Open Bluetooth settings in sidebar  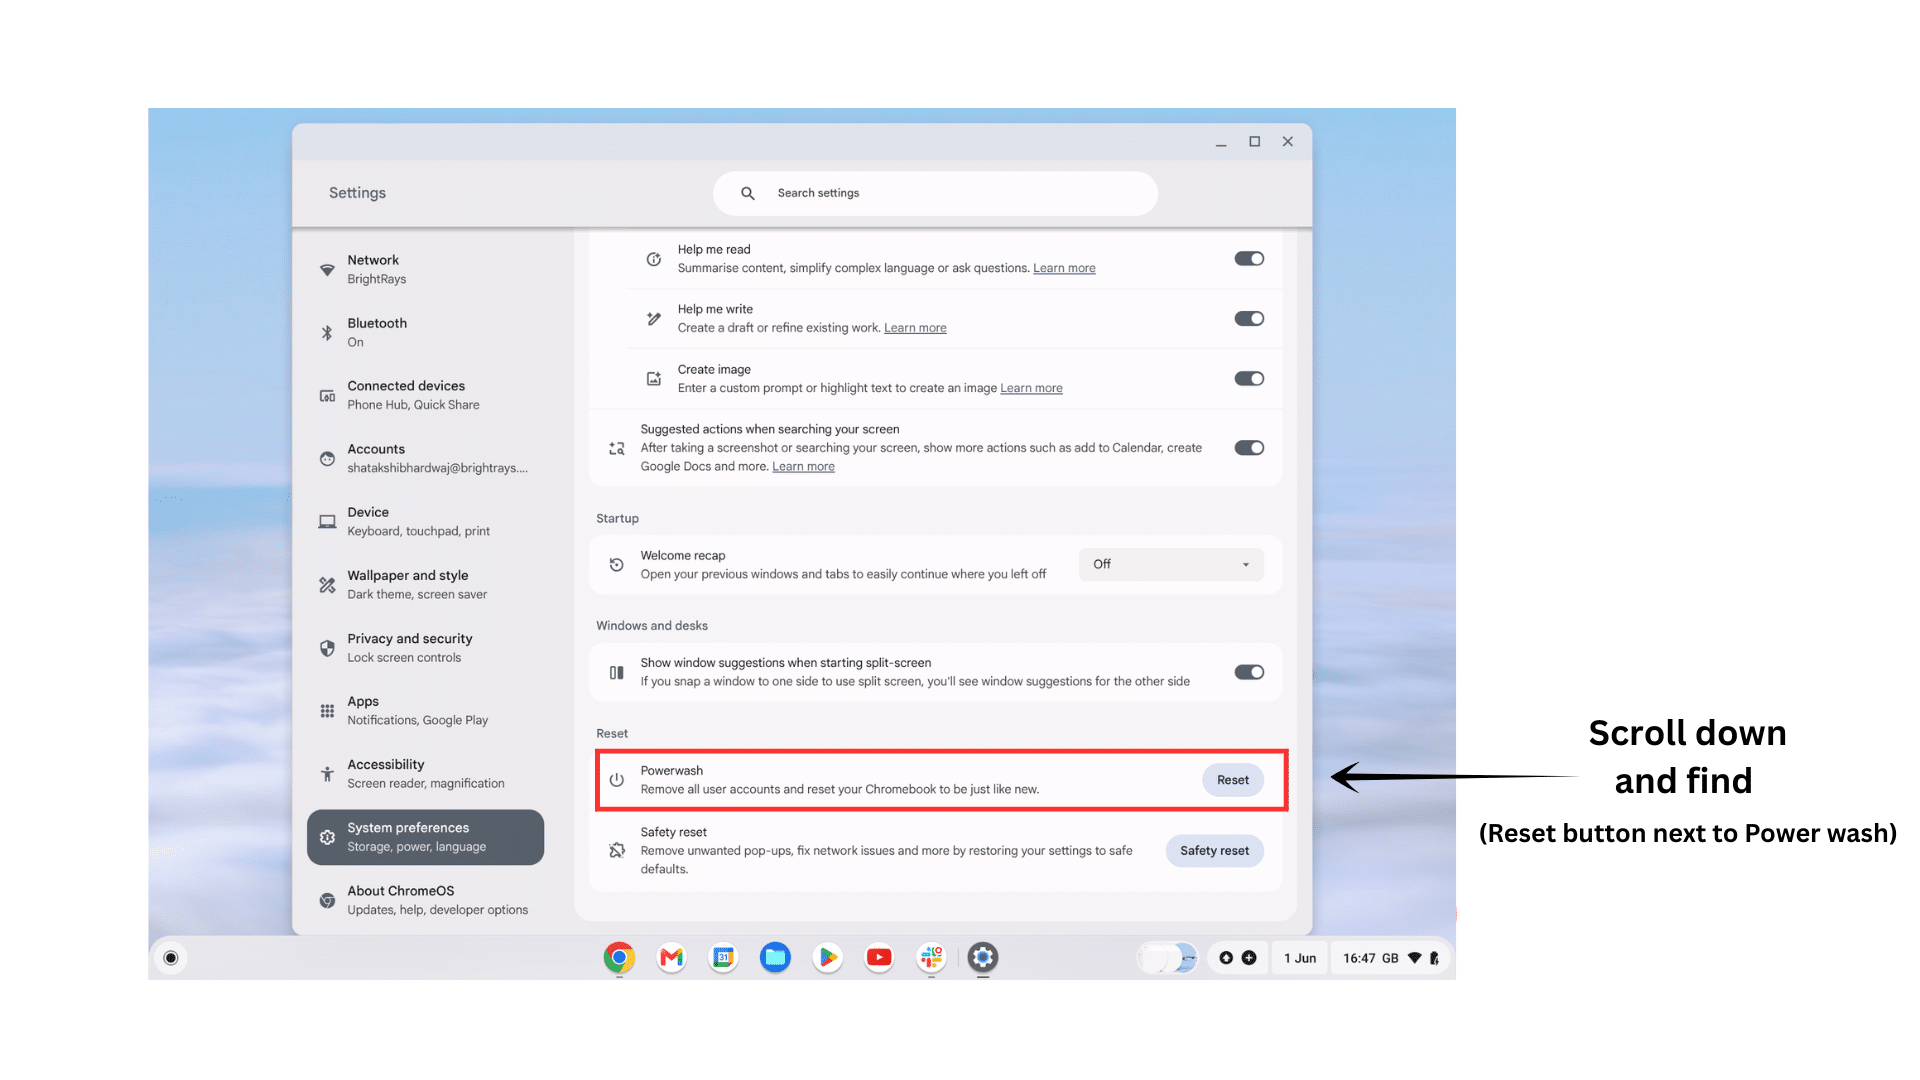coord(425,332)
